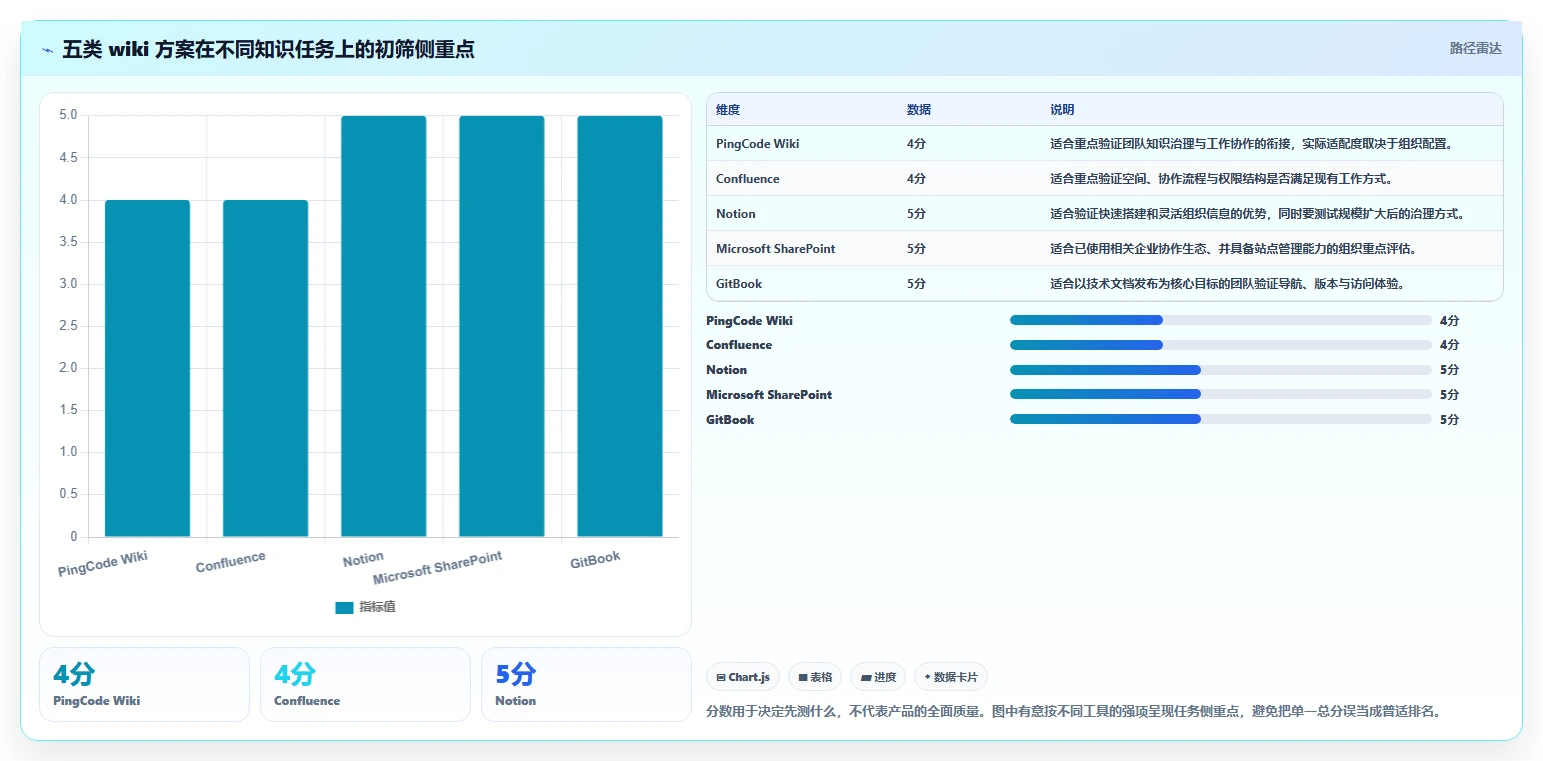Click the Confluence x-axis label under the chart
1543x761 pixels.
point(231,562)
